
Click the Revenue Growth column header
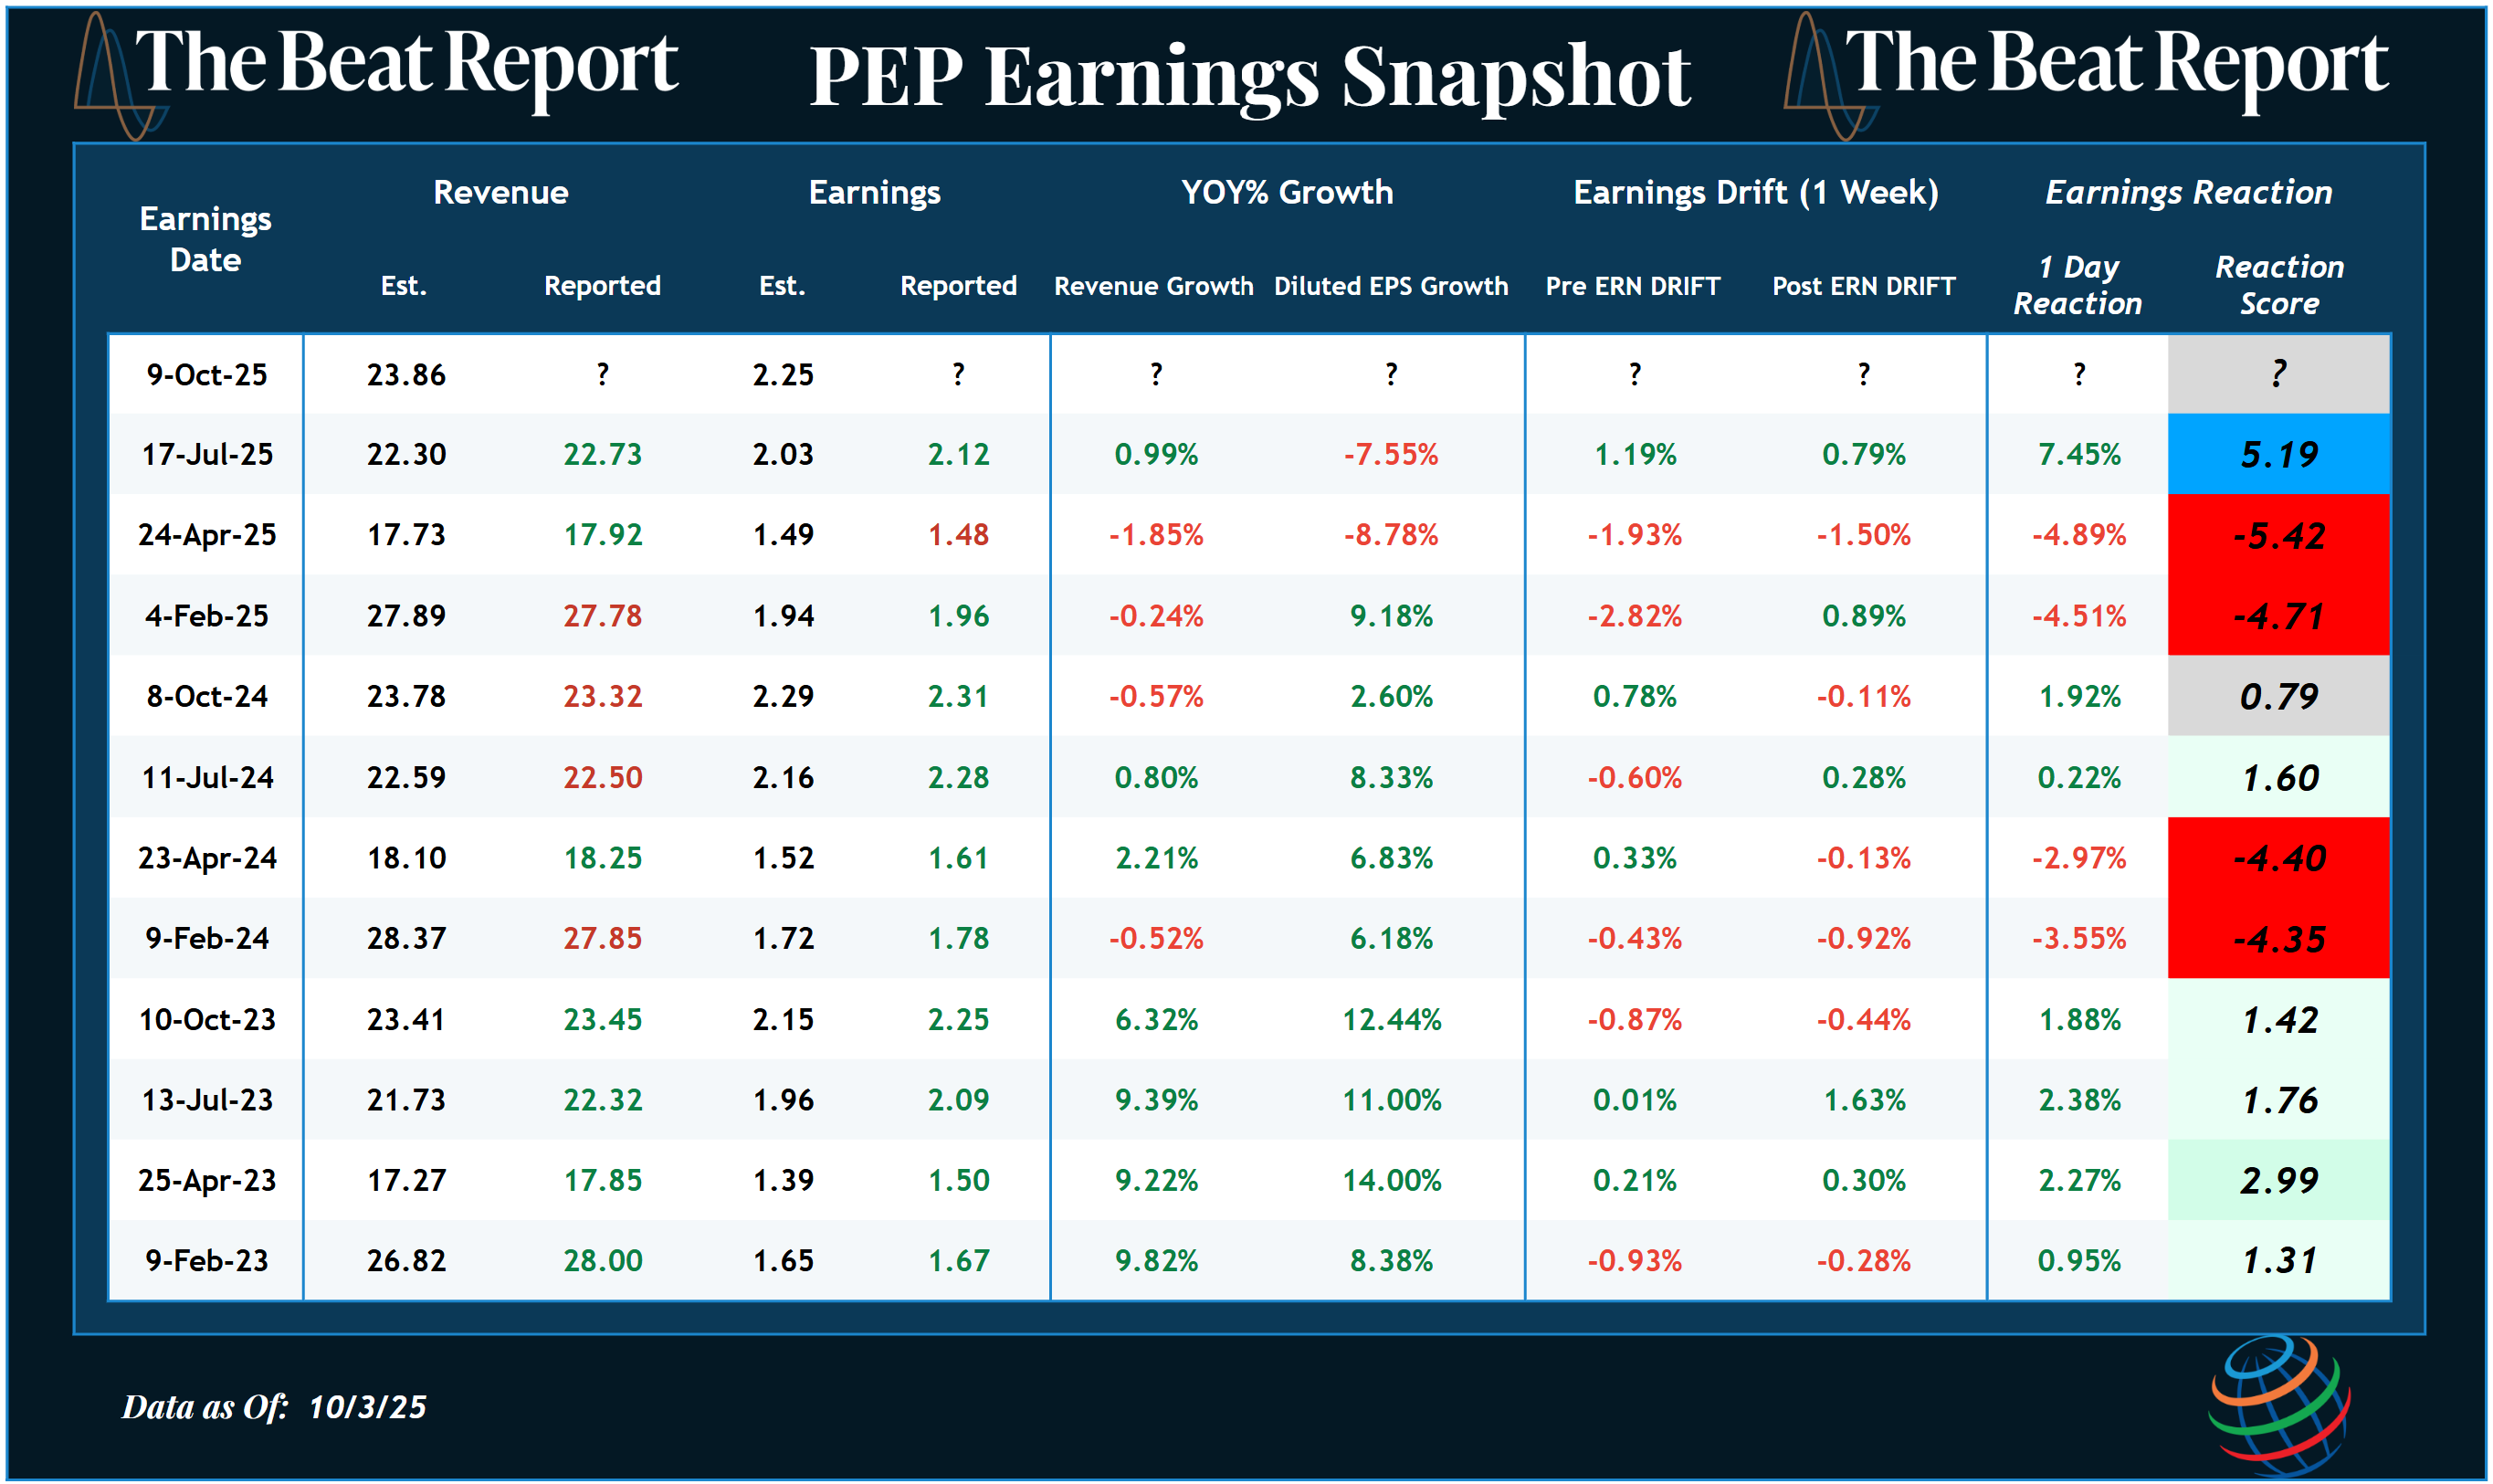pyautogui.click(x=1153, y=286)
